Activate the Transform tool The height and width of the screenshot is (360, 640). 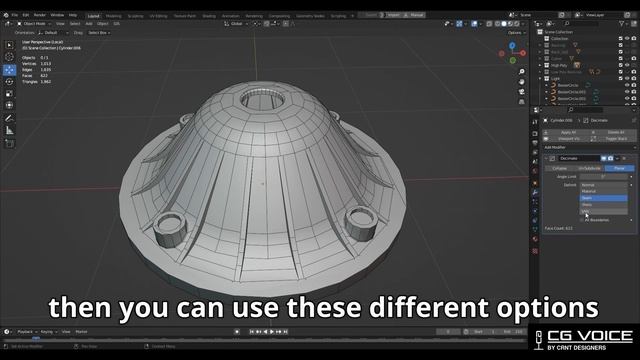click(9, 105)
